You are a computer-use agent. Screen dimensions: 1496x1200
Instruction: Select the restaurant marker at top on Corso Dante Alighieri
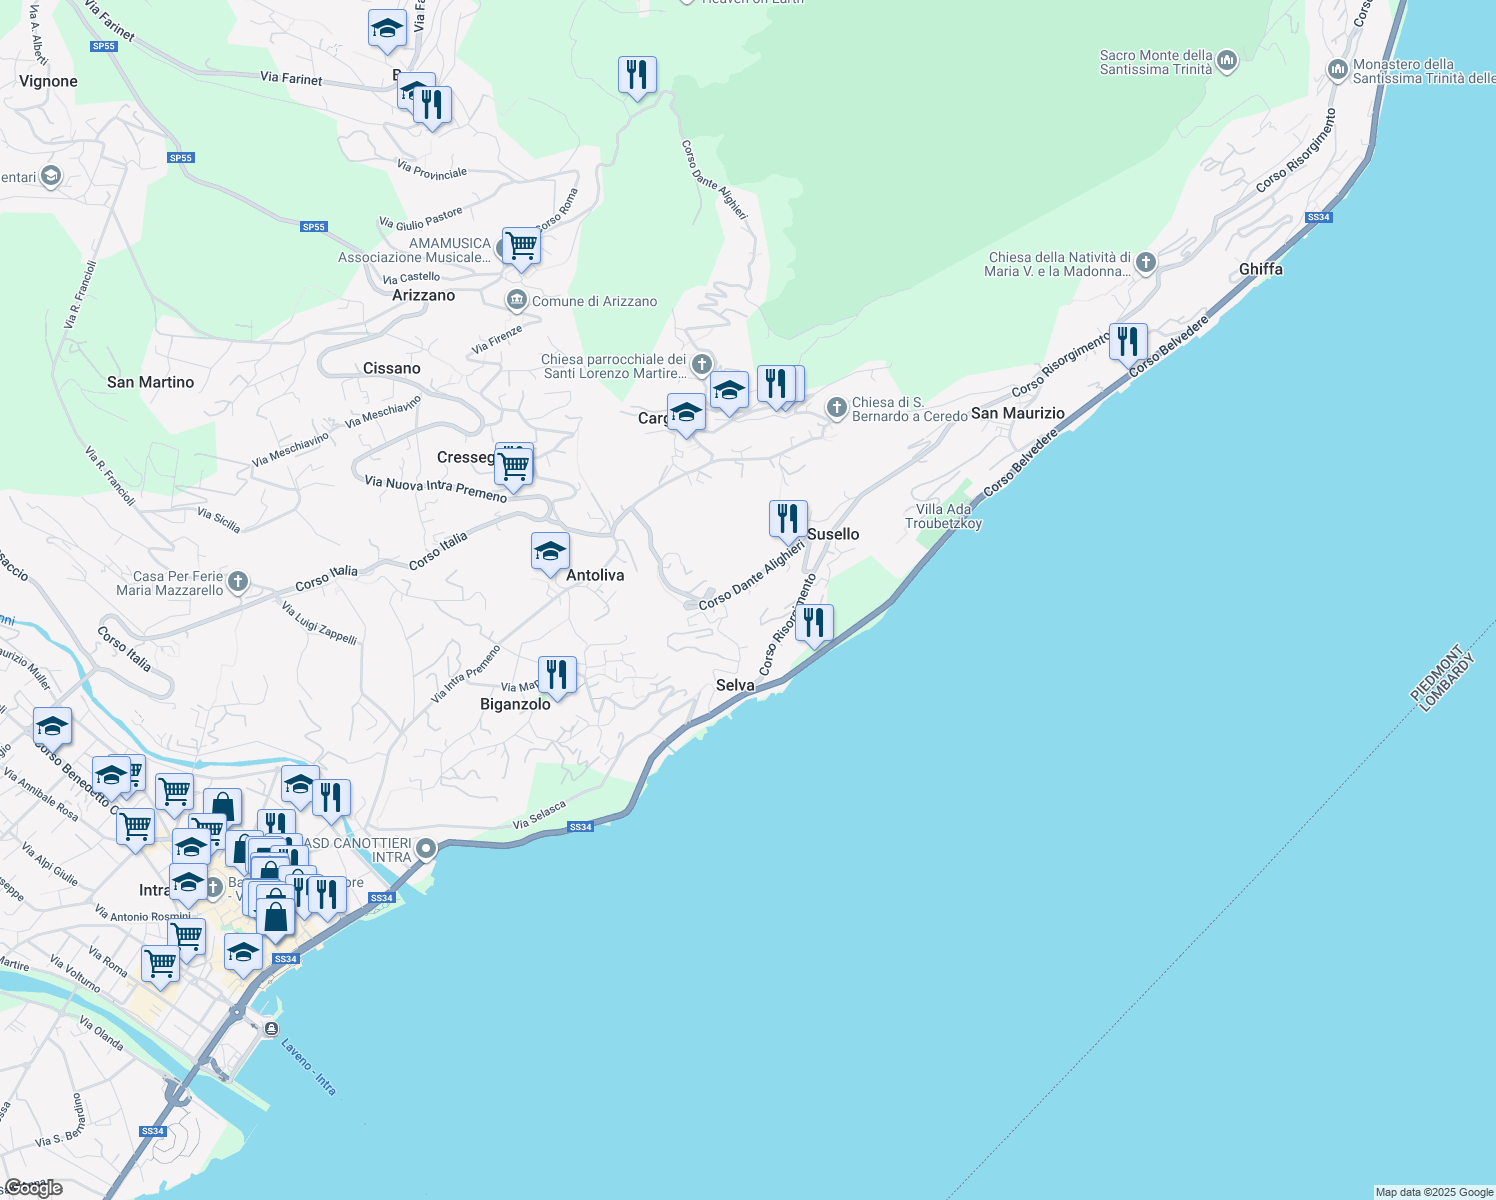[x=637, y=75]
